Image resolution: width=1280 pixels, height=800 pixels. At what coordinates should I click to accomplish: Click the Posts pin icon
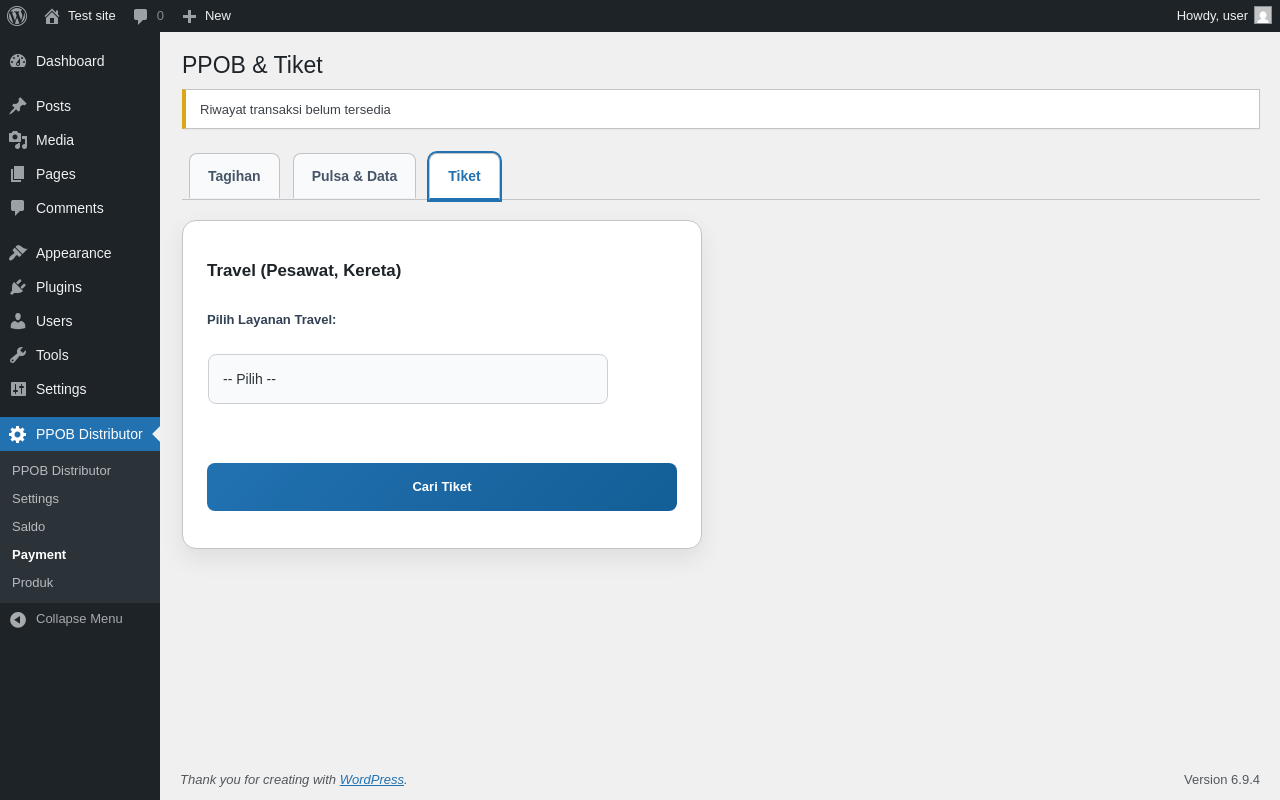coord(18,106)
